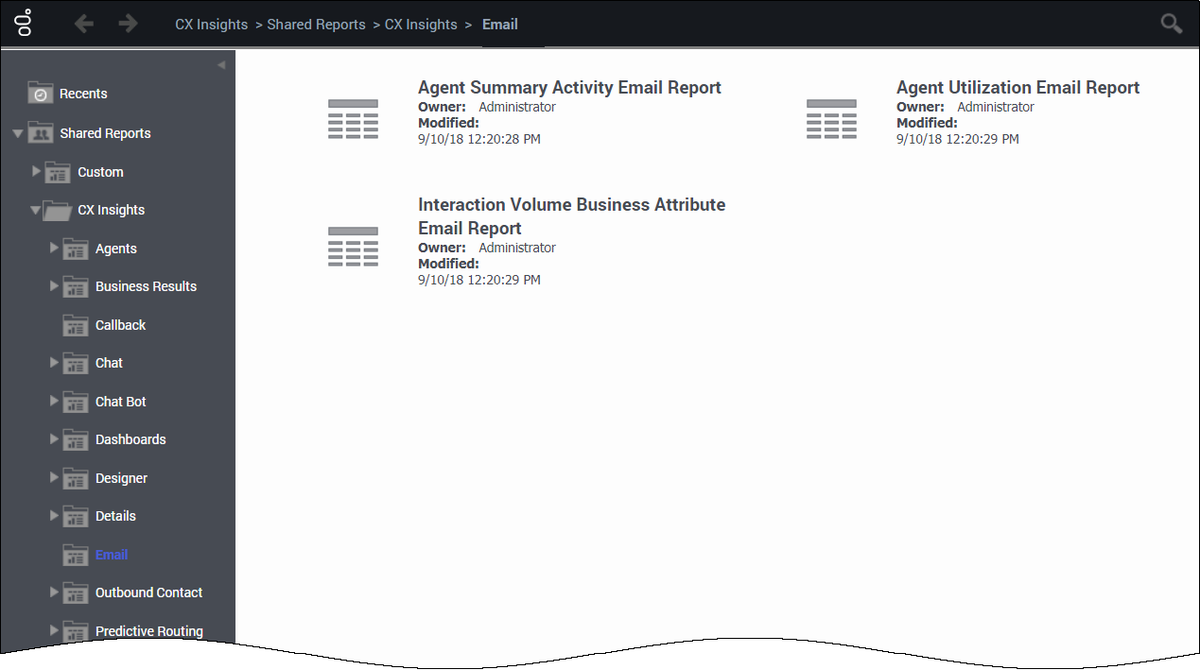Click Agent Summary Activity Email Report grid icon
Viewport: 1200px width, 670px height.
point(353,119)
